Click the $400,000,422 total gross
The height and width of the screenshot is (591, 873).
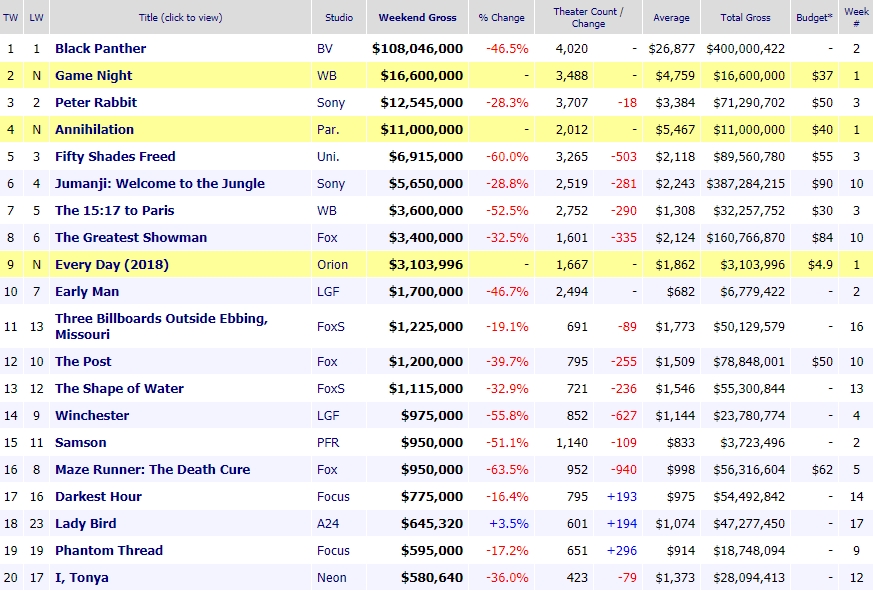pos(746,48)
